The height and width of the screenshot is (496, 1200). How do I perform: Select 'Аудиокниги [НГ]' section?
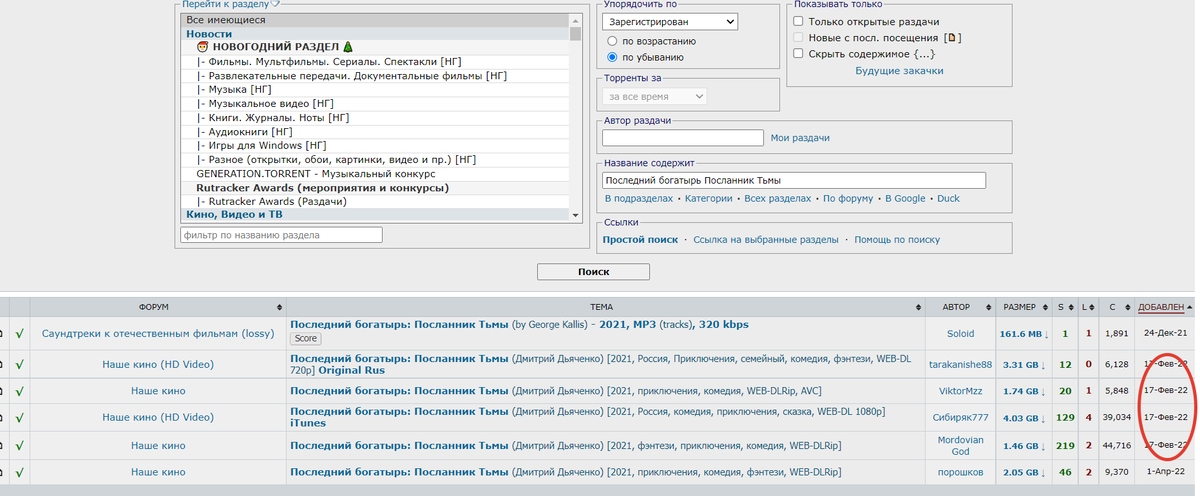(375, 131)
